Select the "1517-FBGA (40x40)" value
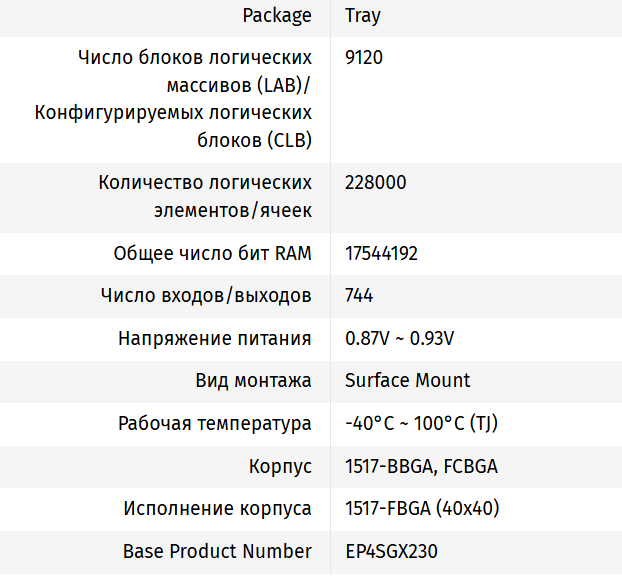This screenshot has width=622, height=584. click(422, 509)
